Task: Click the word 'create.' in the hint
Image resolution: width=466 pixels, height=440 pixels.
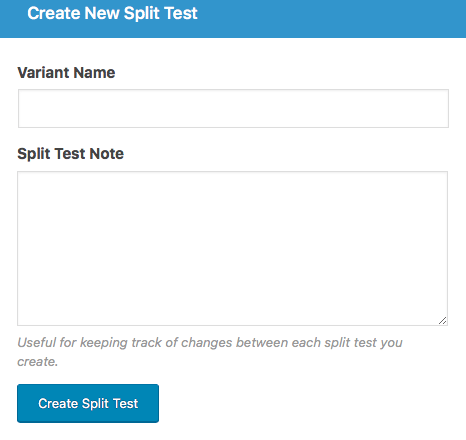Action: 38,362
